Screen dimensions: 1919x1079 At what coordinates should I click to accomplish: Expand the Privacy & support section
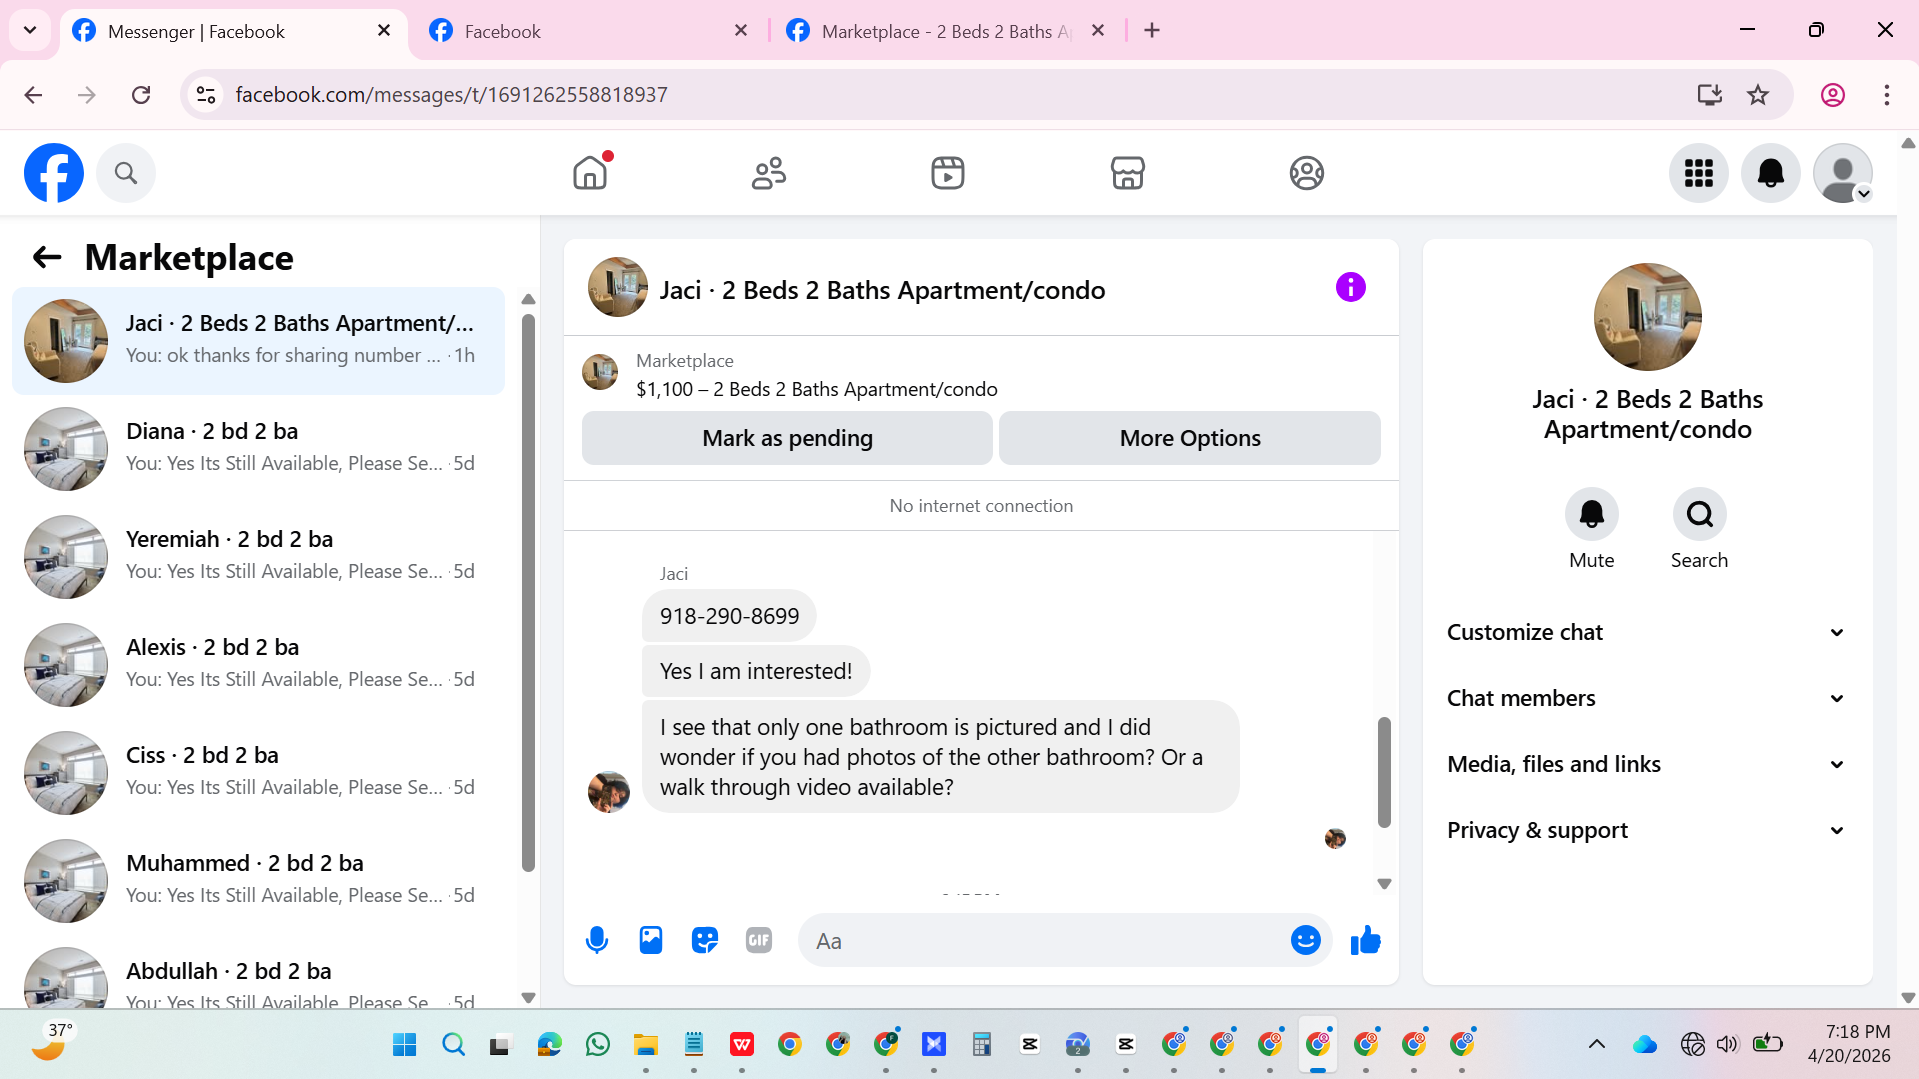point(1647,831)
